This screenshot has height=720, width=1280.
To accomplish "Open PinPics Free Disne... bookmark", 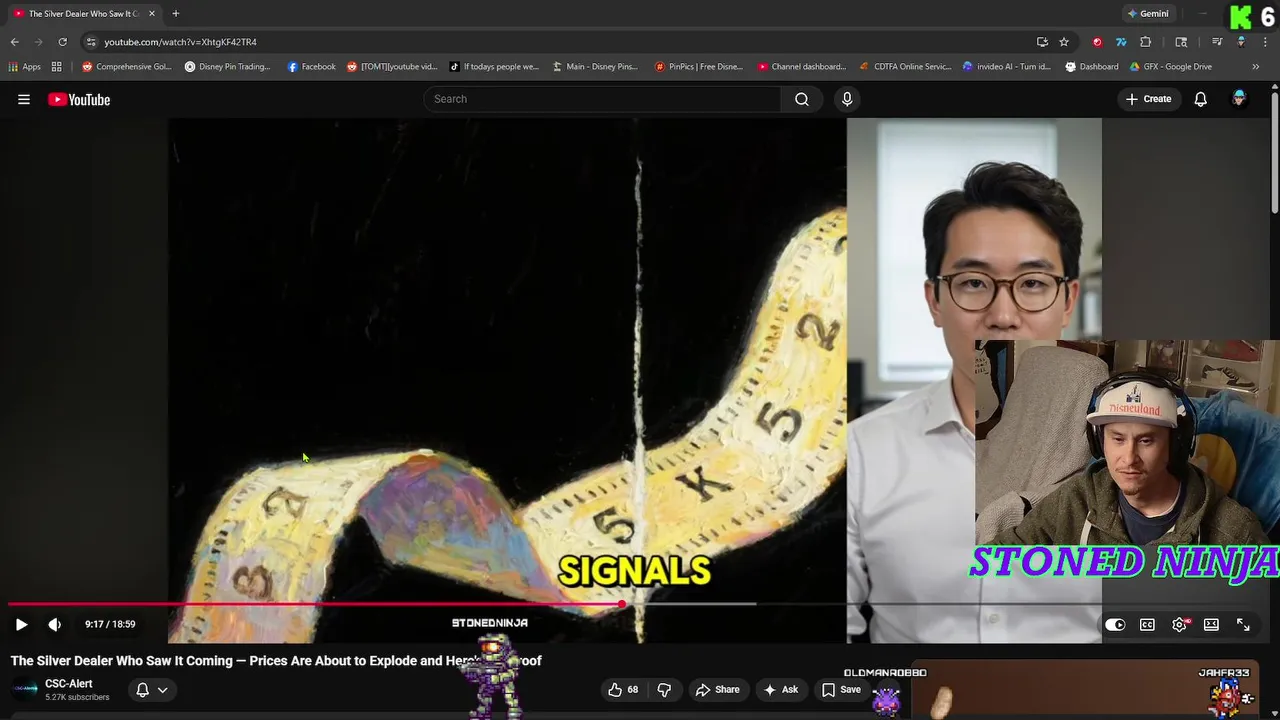I will [x=699, y=67].
